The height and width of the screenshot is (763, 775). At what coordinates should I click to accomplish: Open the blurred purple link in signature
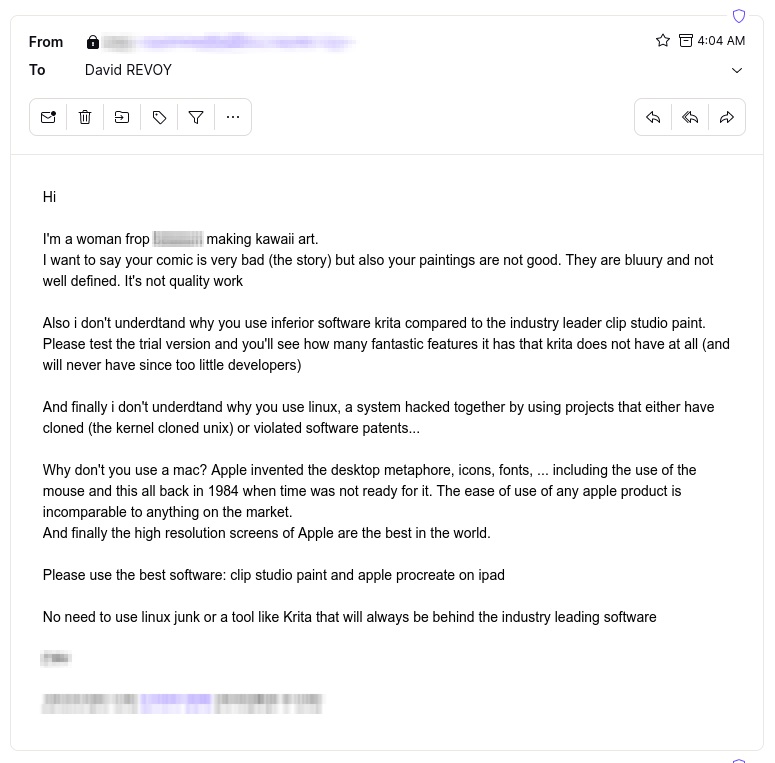click(x=175, y=701)
